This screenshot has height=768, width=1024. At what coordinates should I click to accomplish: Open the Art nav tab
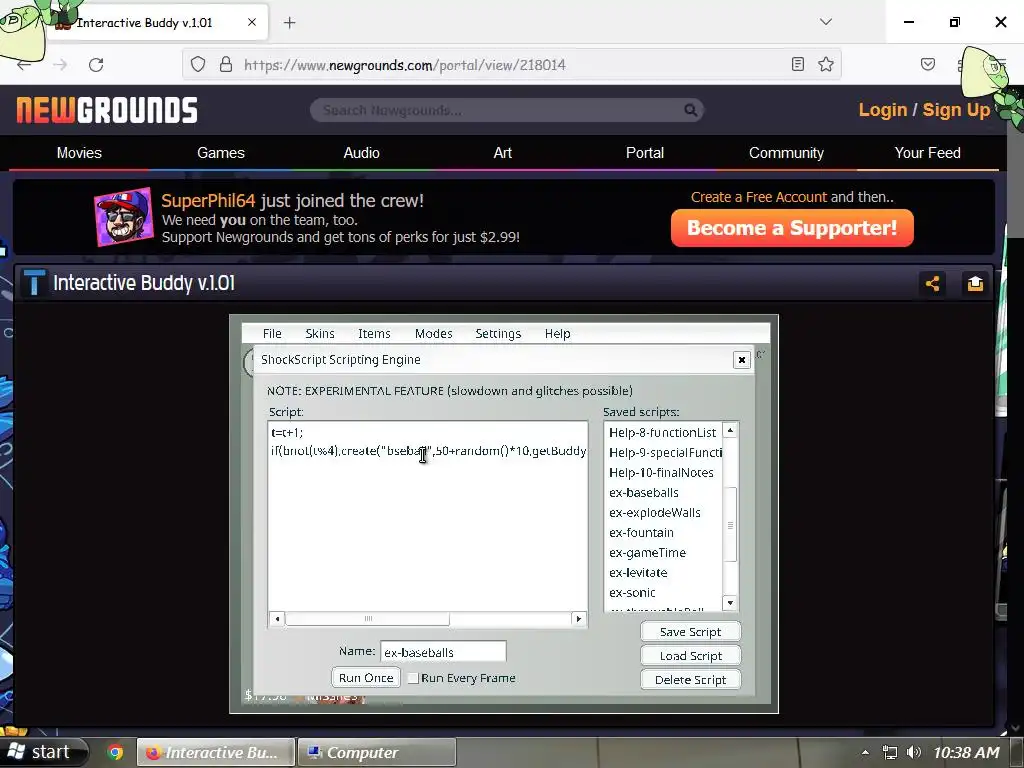tap(503, 153)
